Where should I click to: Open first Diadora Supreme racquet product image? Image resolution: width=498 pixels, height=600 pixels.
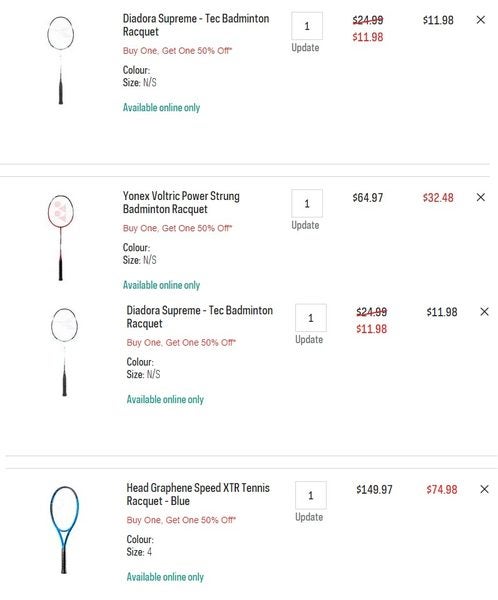pos(60,60)
